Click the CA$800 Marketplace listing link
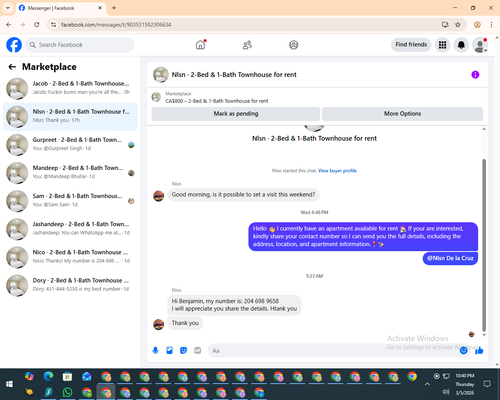 pos(217,101)
